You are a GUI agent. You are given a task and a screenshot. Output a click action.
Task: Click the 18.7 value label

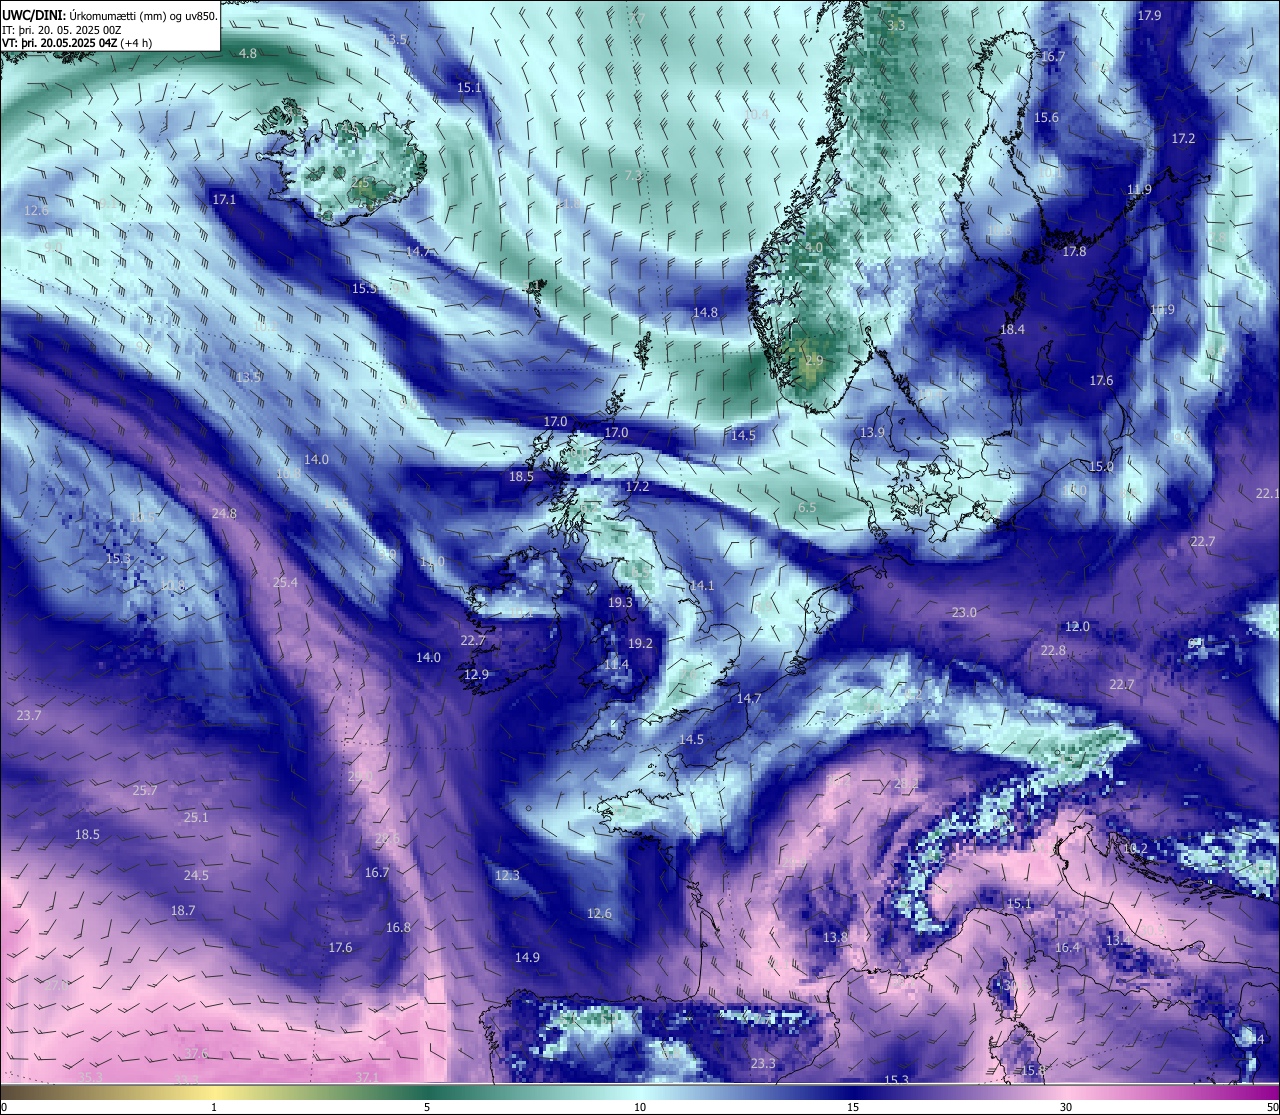click(x=183, y=910)
